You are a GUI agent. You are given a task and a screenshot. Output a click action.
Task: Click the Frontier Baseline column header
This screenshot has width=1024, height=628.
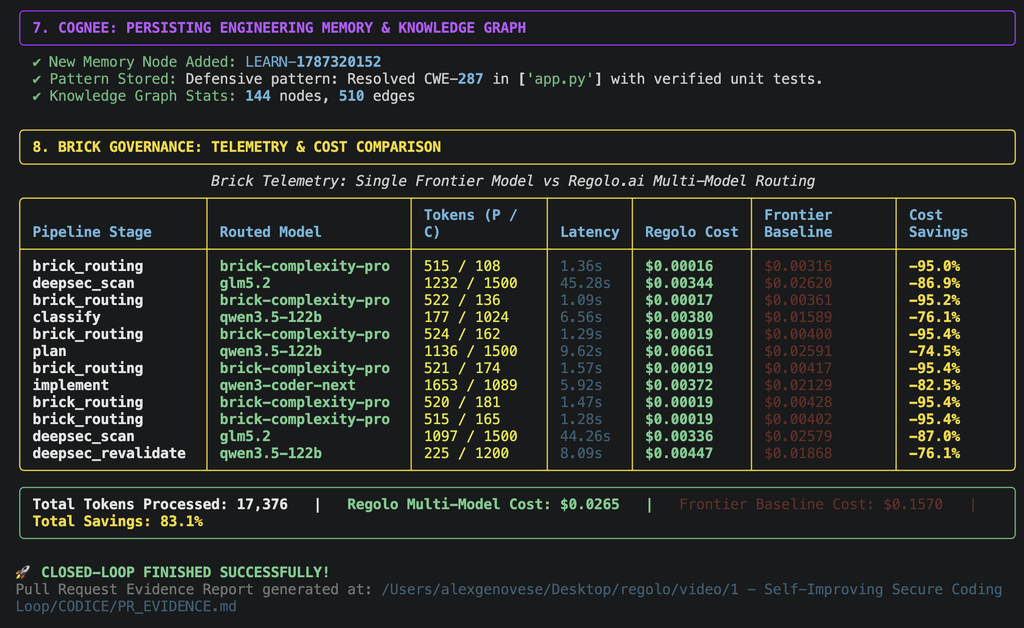coord(798,223)
